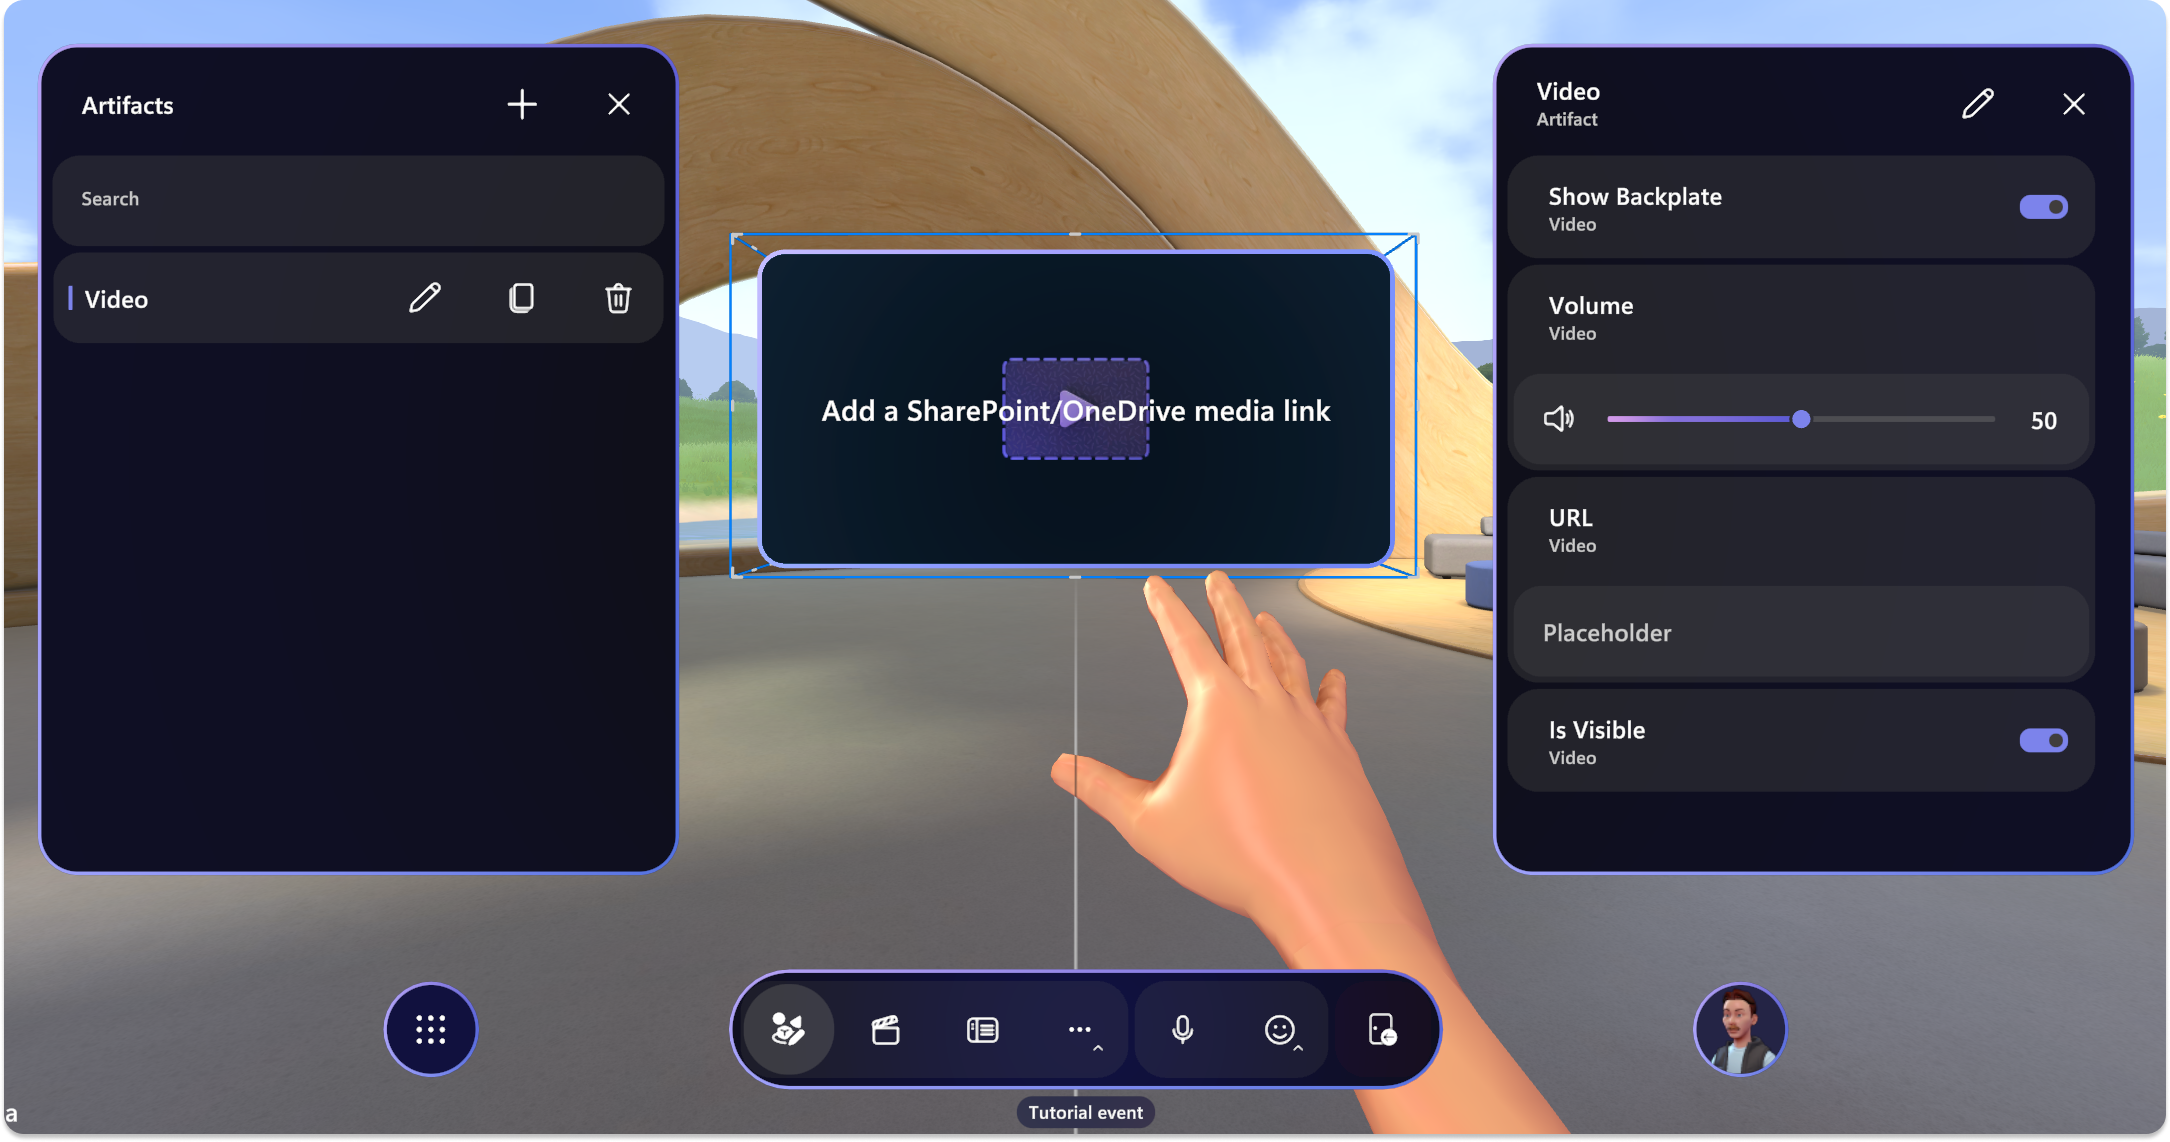Click the avatar thumbnail bottom right
The image size is (2170, 1142).
[x=1738, y=1029]
